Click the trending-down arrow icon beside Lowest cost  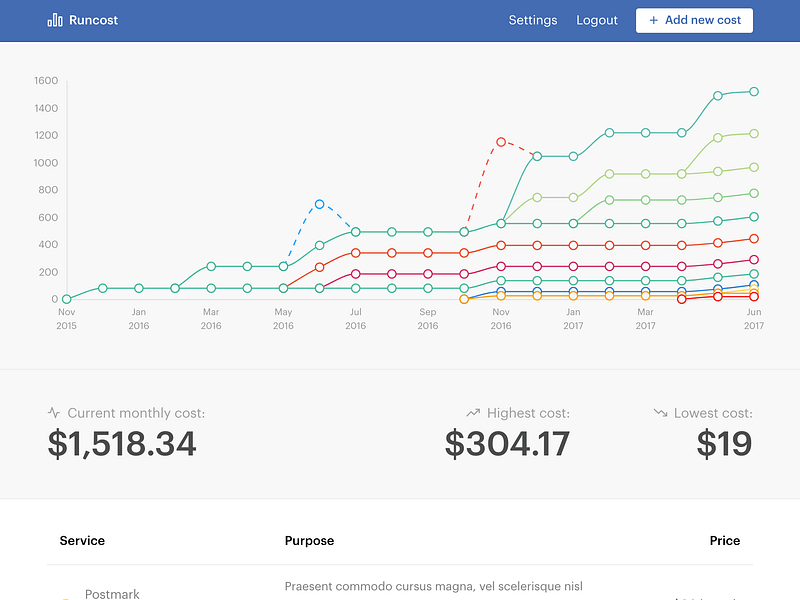(660, 412)
